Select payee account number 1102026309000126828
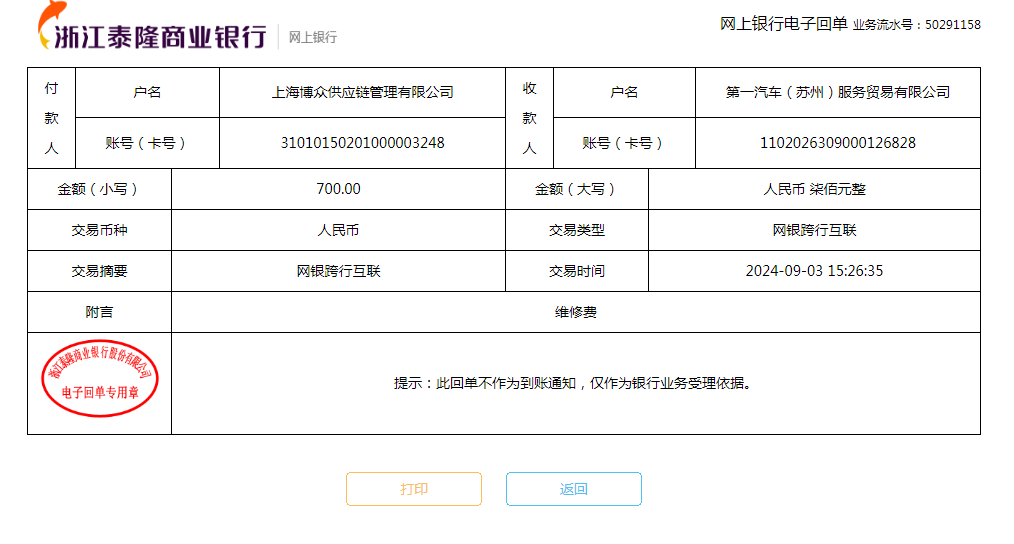 point(837,143)
